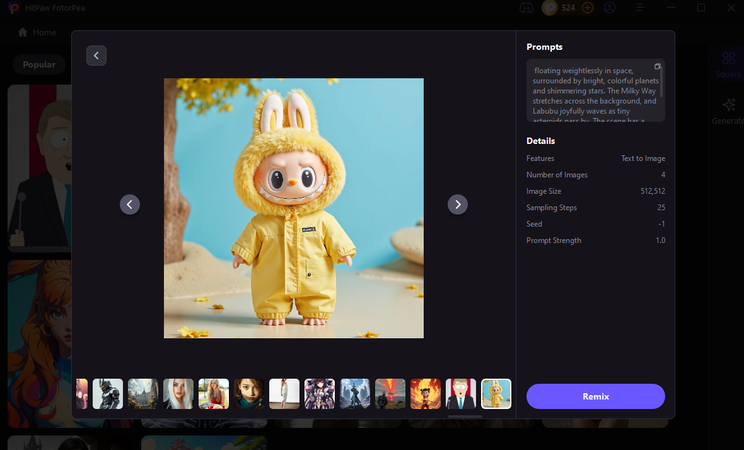Click the large Labubu preview image

(294, 208)
